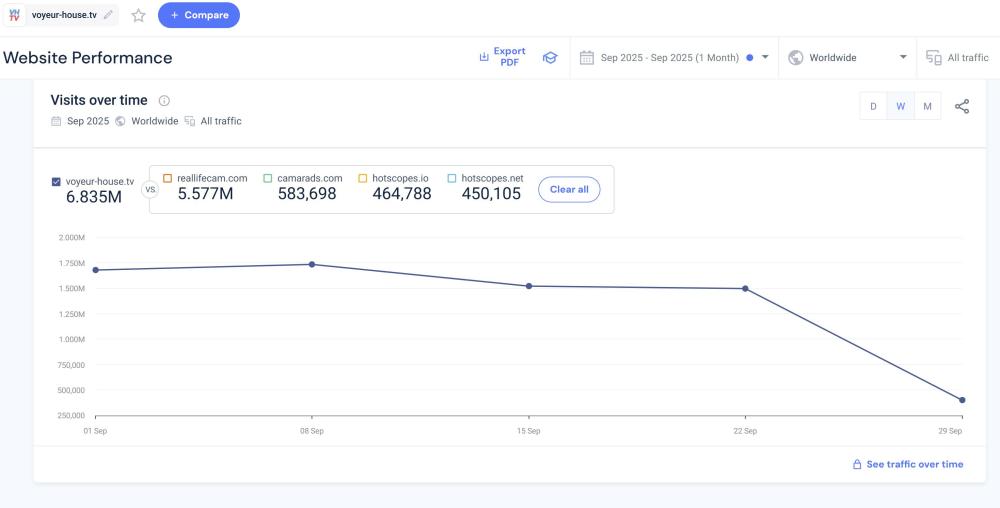Click the 08 Sep data point on the chart

[312, 264]
